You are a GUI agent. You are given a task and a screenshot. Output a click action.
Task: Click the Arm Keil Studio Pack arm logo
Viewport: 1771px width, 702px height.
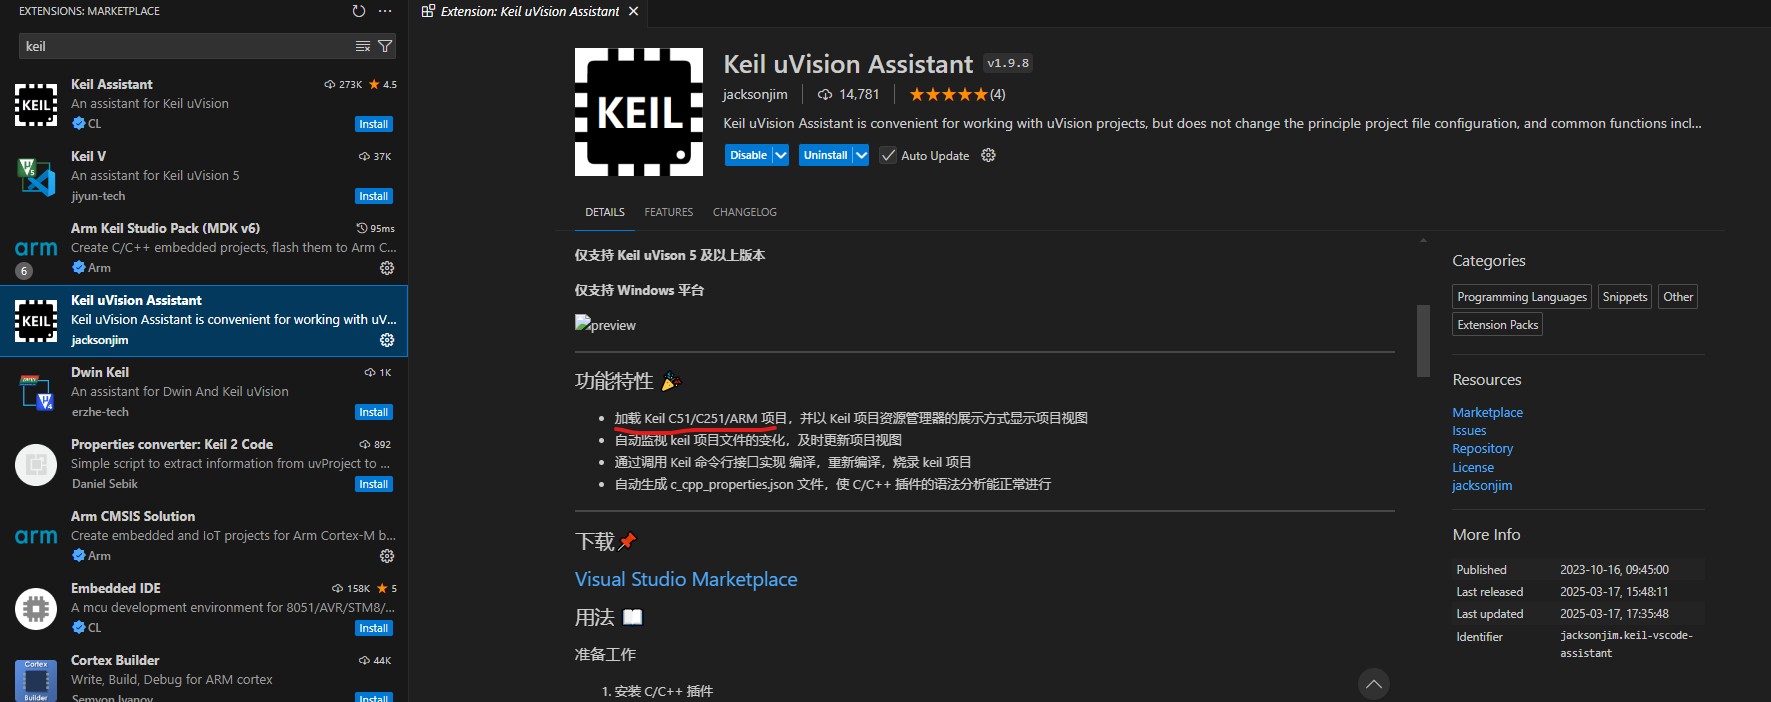coord(36,249)
